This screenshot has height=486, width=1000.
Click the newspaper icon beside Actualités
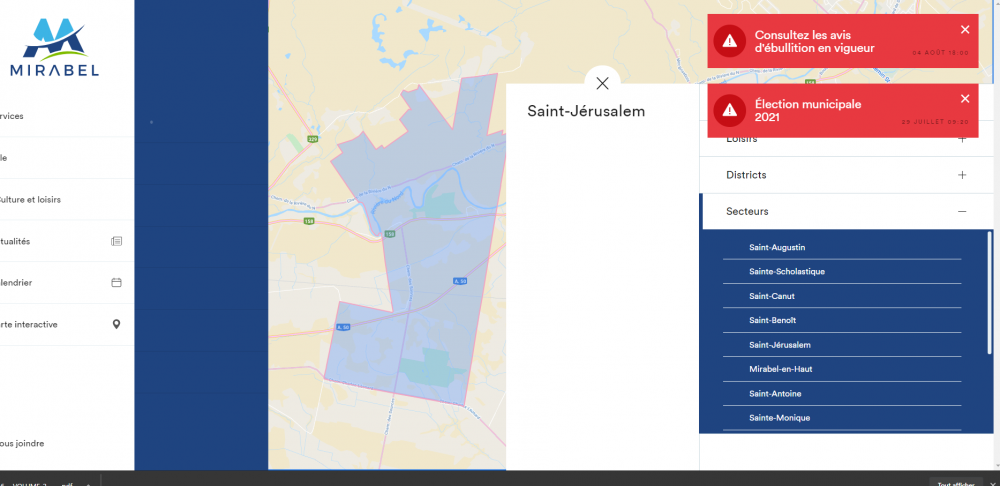(116, 241)
